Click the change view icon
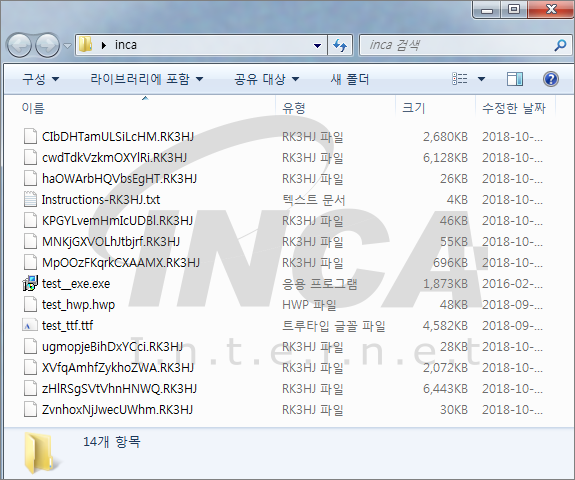This screenshot has width=575, height=480. [x=460, y=78]
